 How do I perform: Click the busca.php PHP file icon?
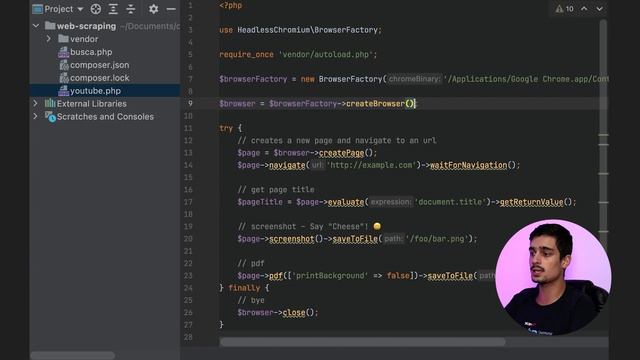[63, 52]
